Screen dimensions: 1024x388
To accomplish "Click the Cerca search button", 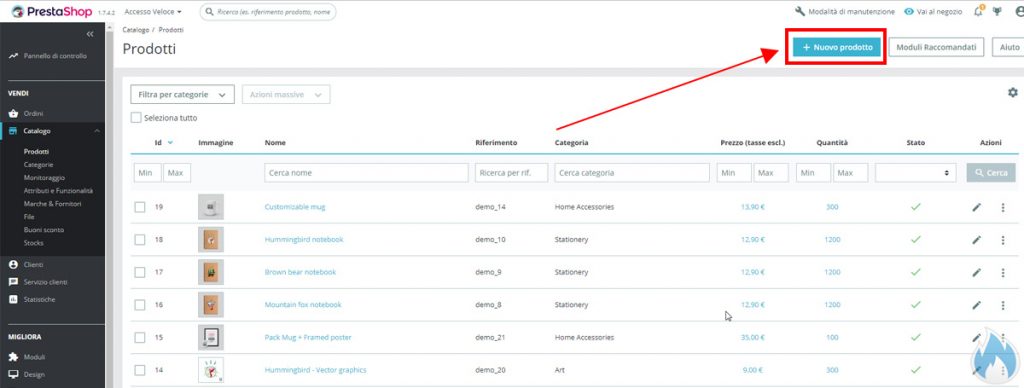I will (x=991, y=172).
